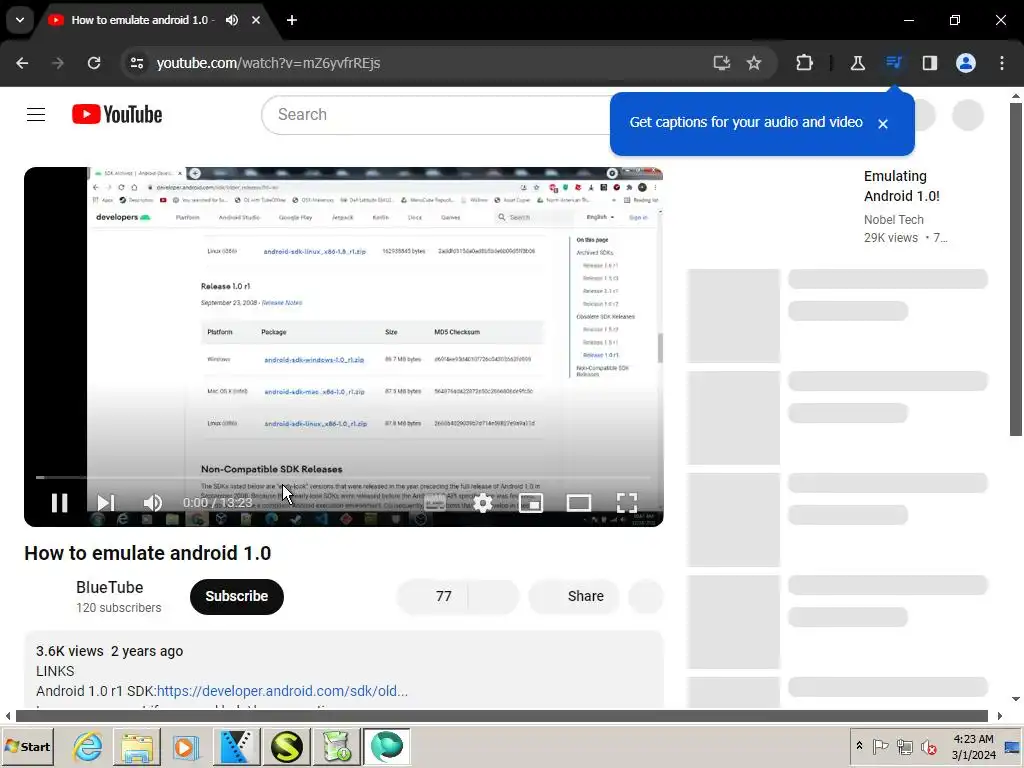
Task: Open the network tray icon
Action: pyautogui.click(x=904, y=746)
